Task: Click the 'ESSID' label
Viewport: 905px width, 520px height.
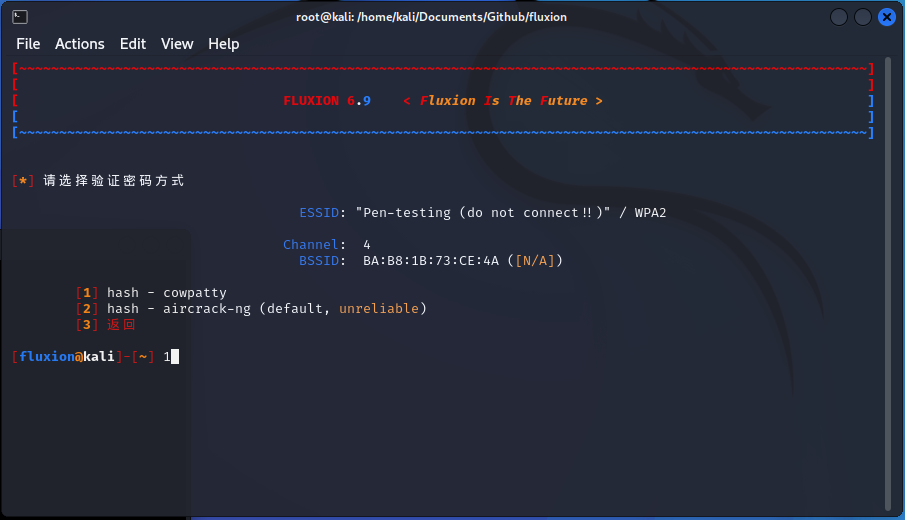Action: (319, 212)
